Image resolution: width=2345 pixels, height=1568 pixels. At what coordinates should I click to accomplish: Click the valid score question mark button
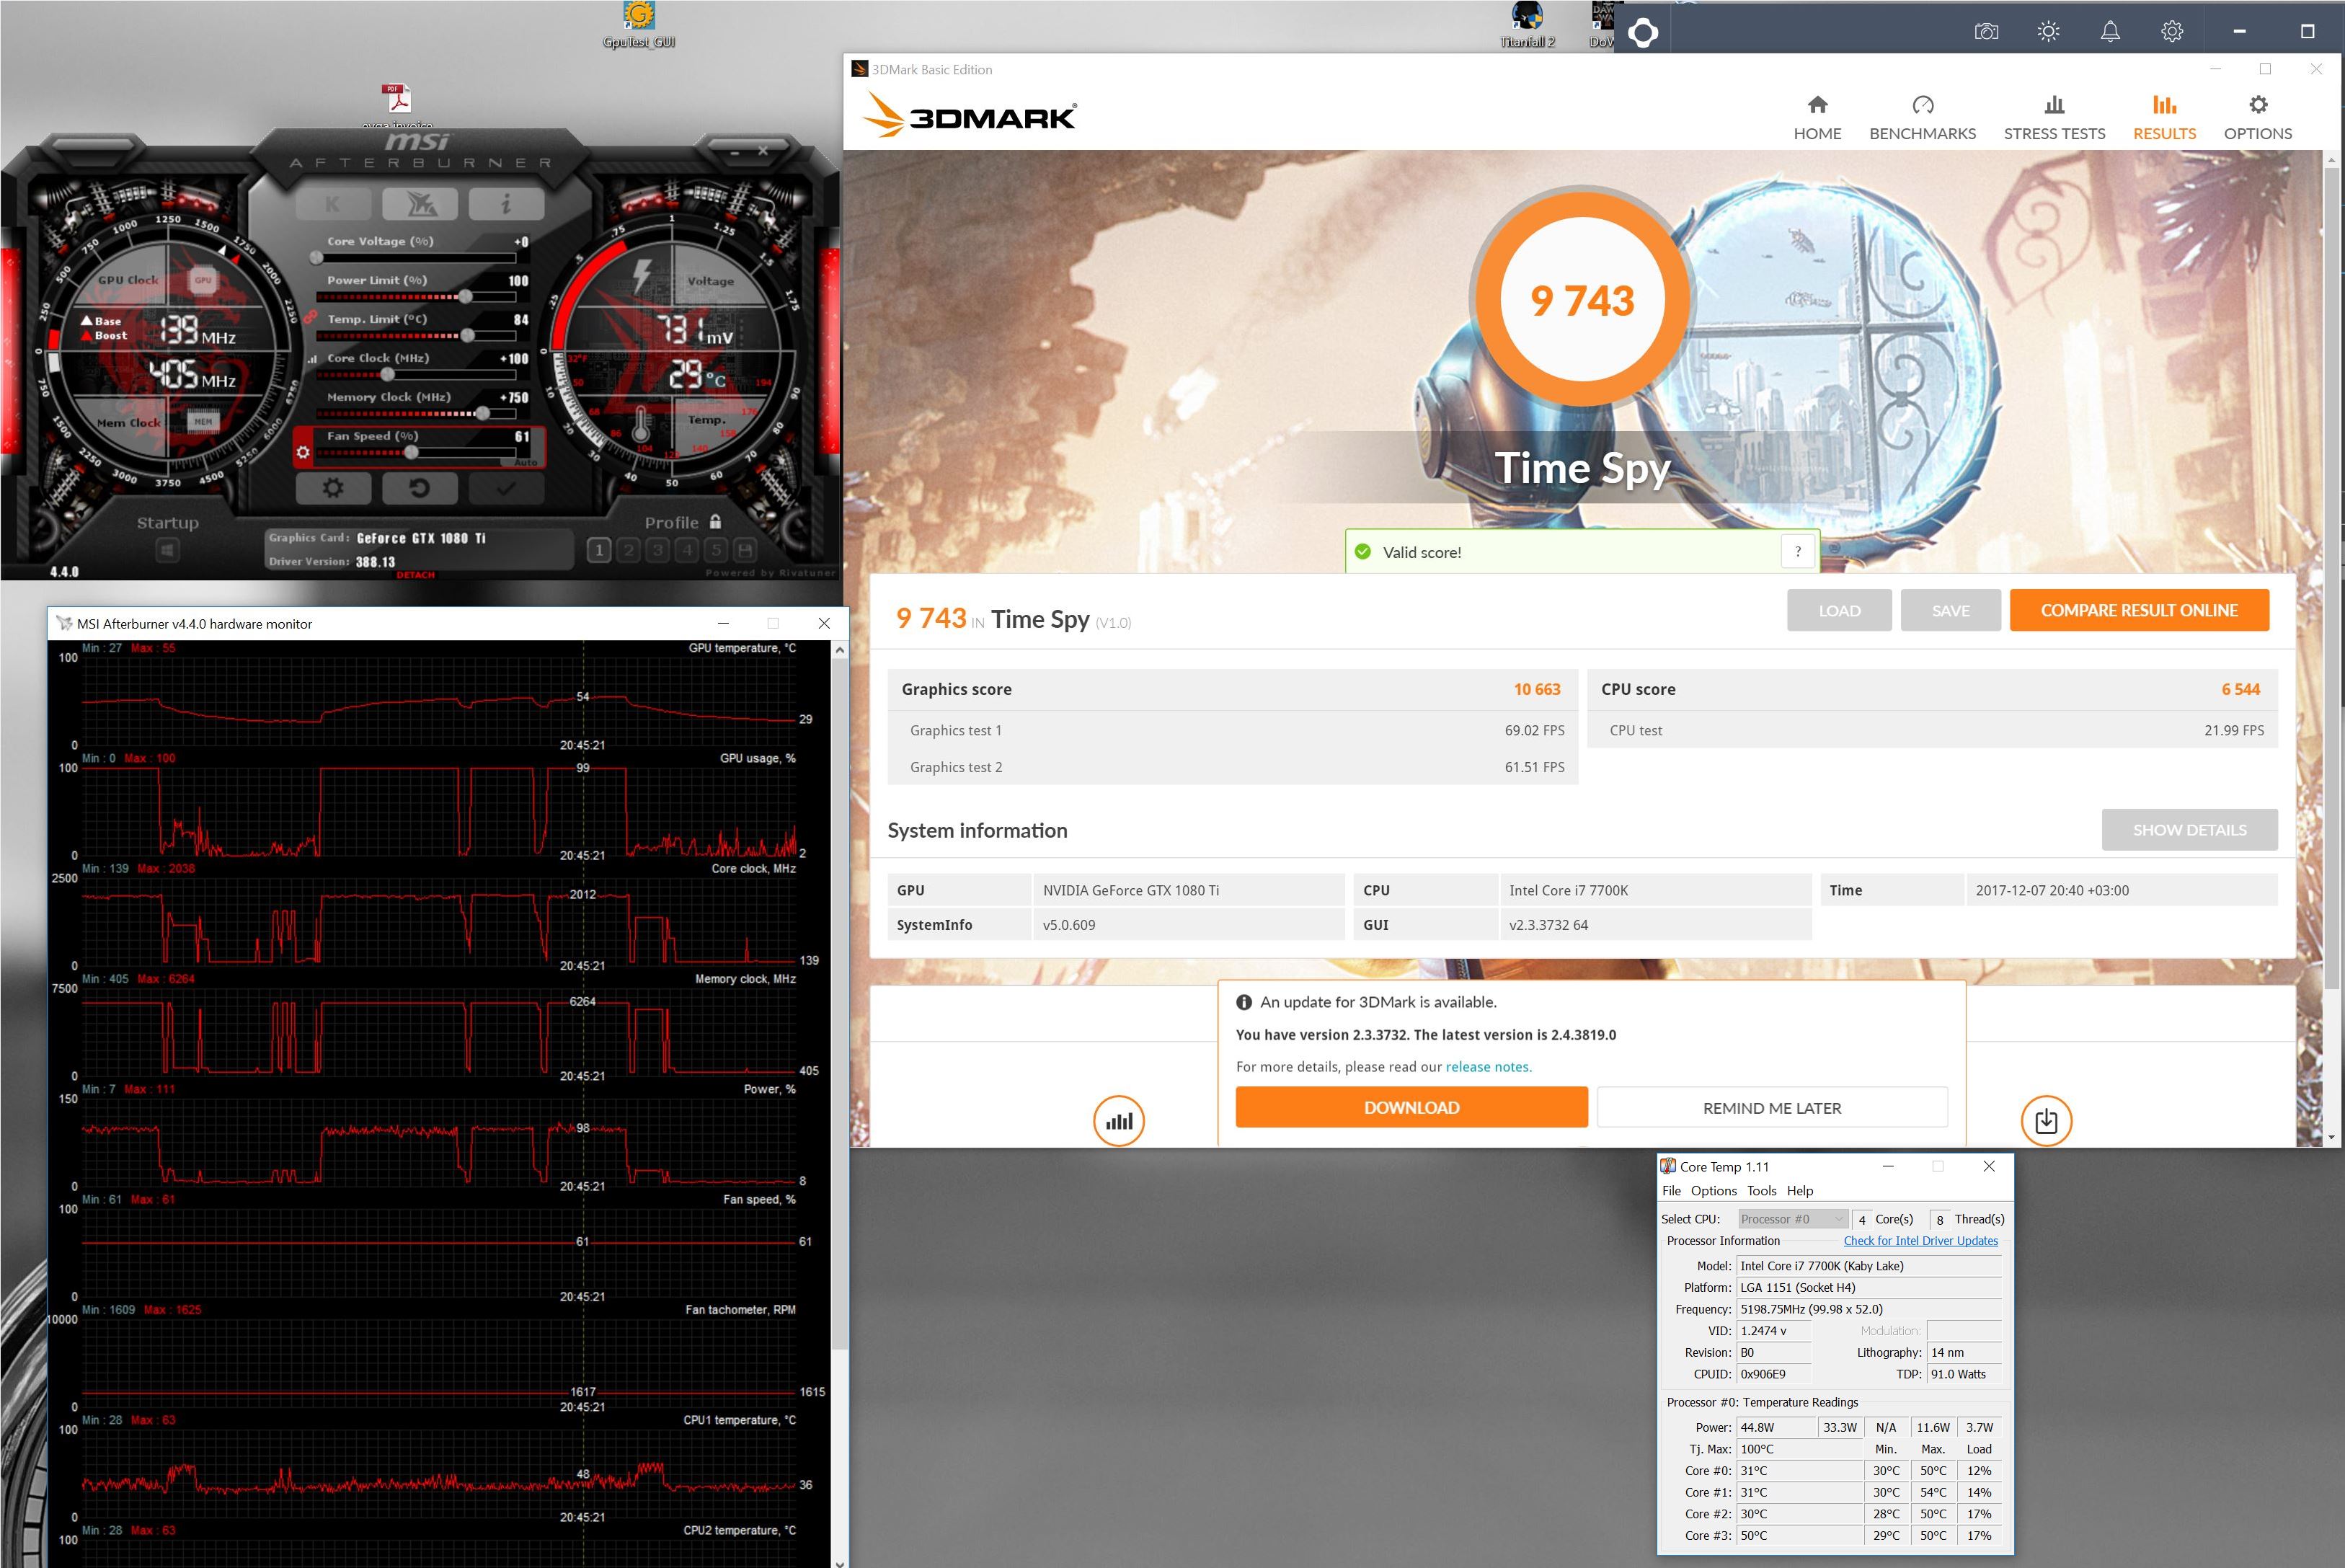coord(1797,551)
